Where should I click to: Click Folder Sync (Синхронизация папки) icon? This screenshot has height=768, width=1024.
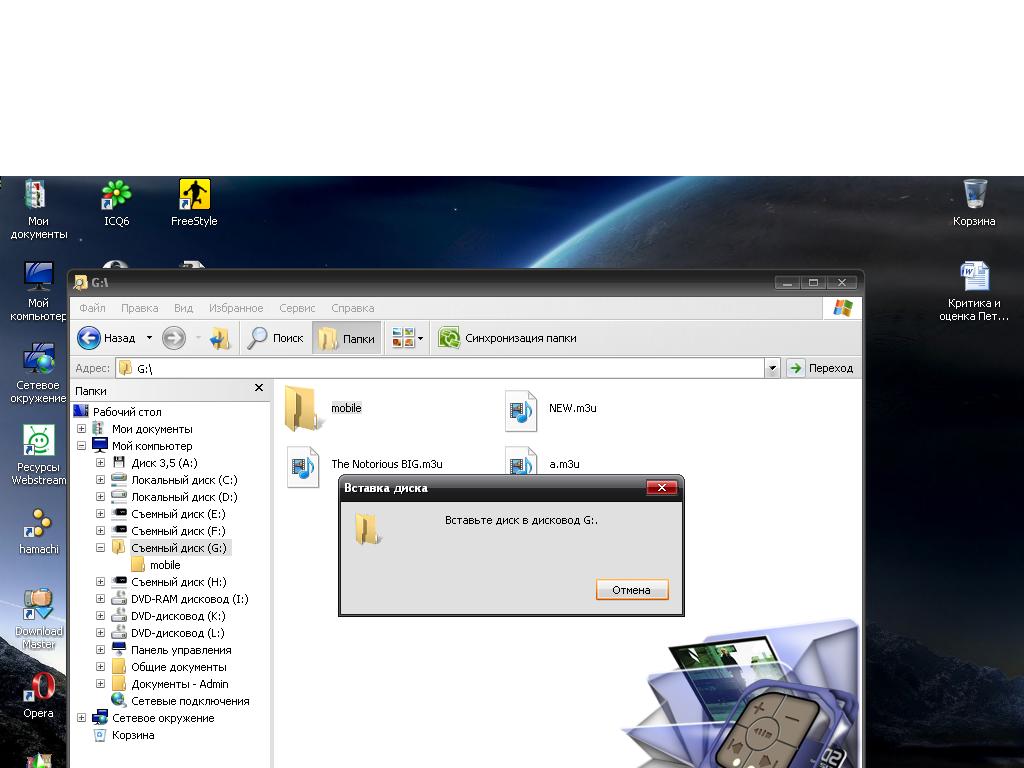coord(449,338)
